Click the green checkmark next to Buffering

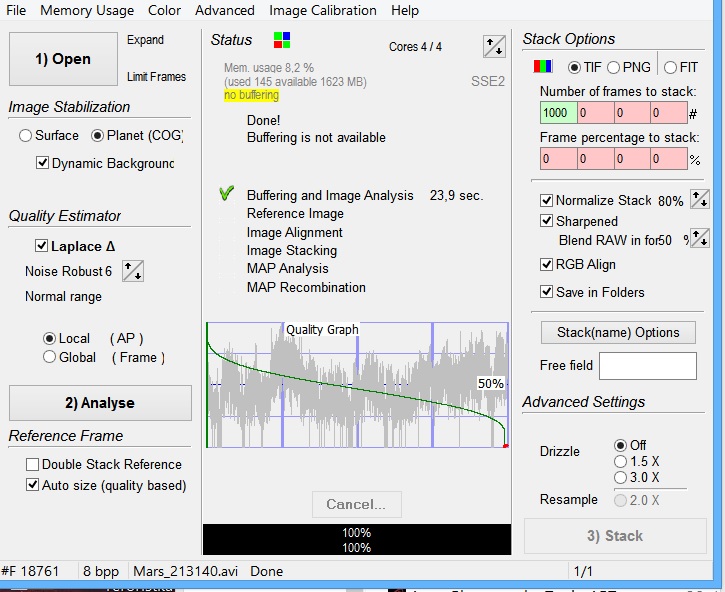pyautogui.click(x=226, y=195)
